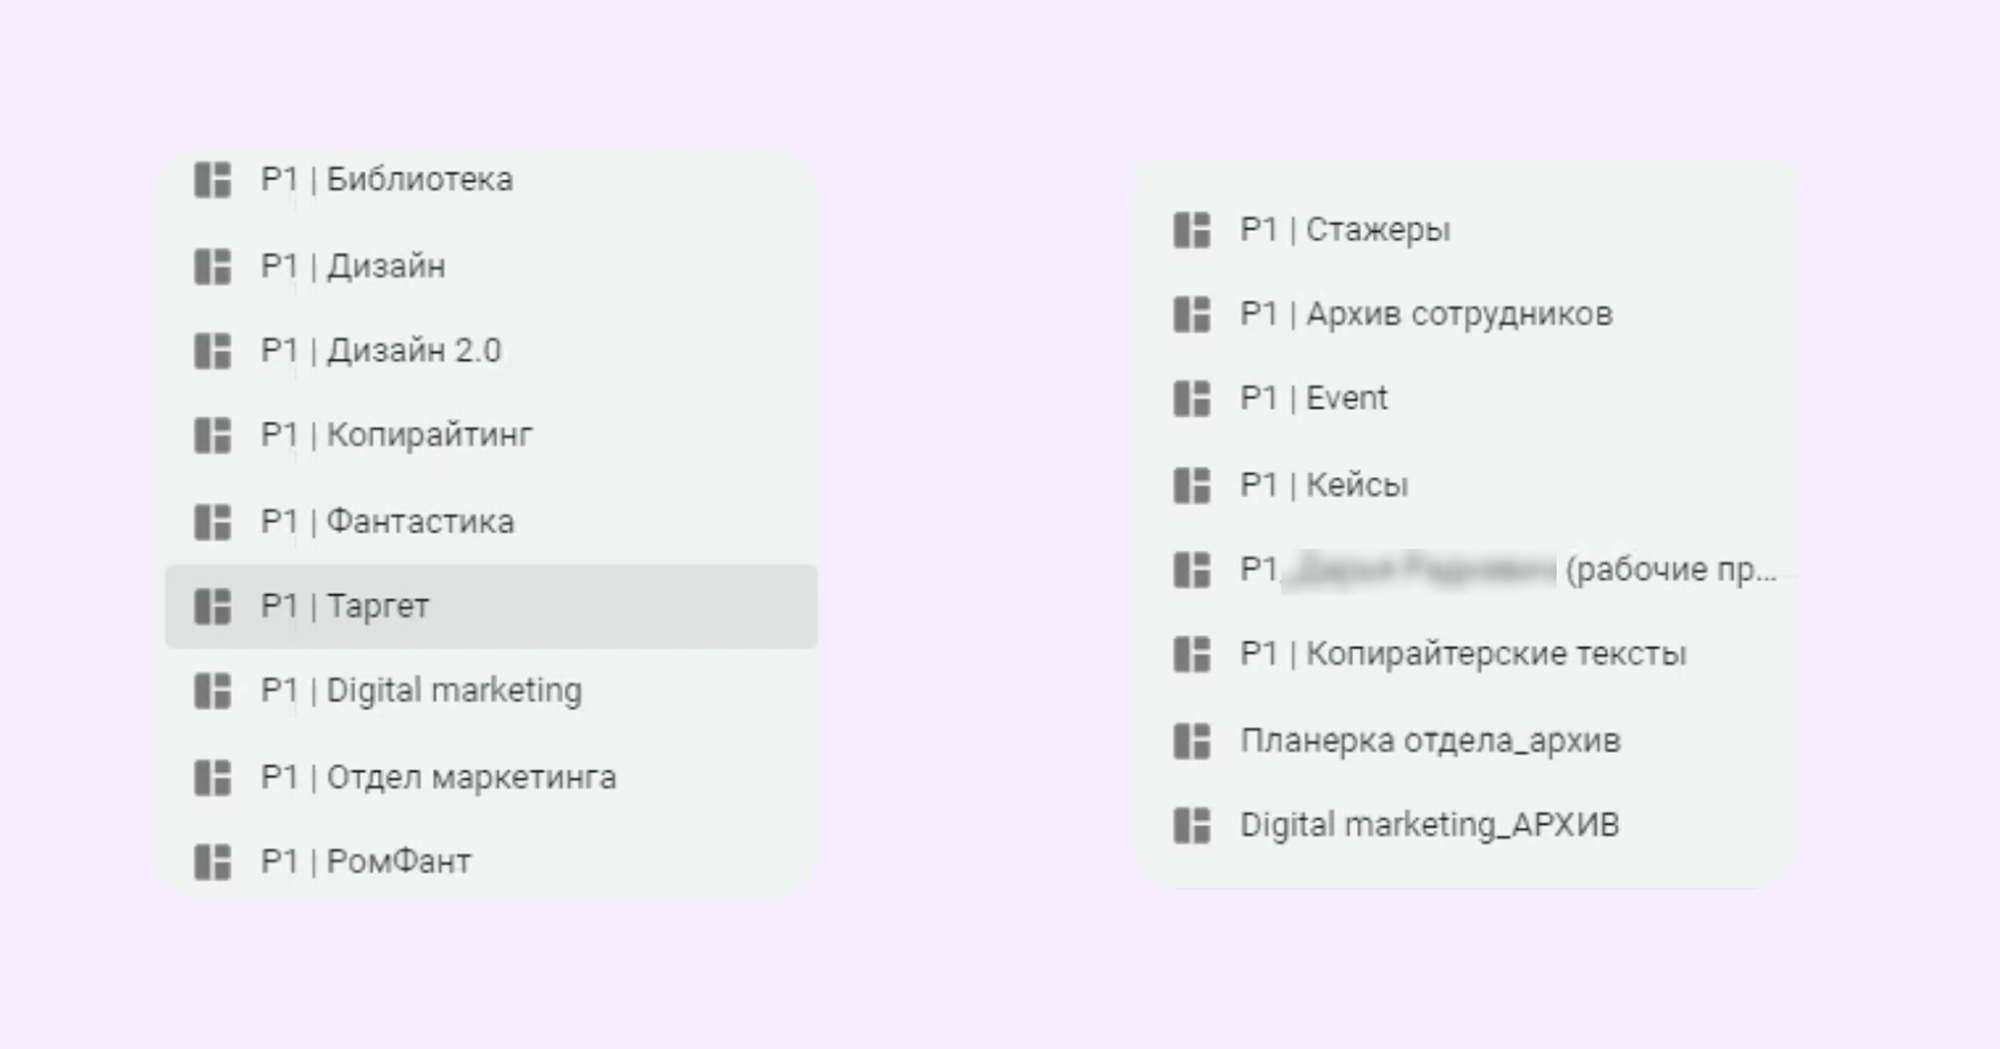Screen dimensions: 2000x1049
Task: Open the board ending with (рабочие пр...
Action: click(1467, 570)
